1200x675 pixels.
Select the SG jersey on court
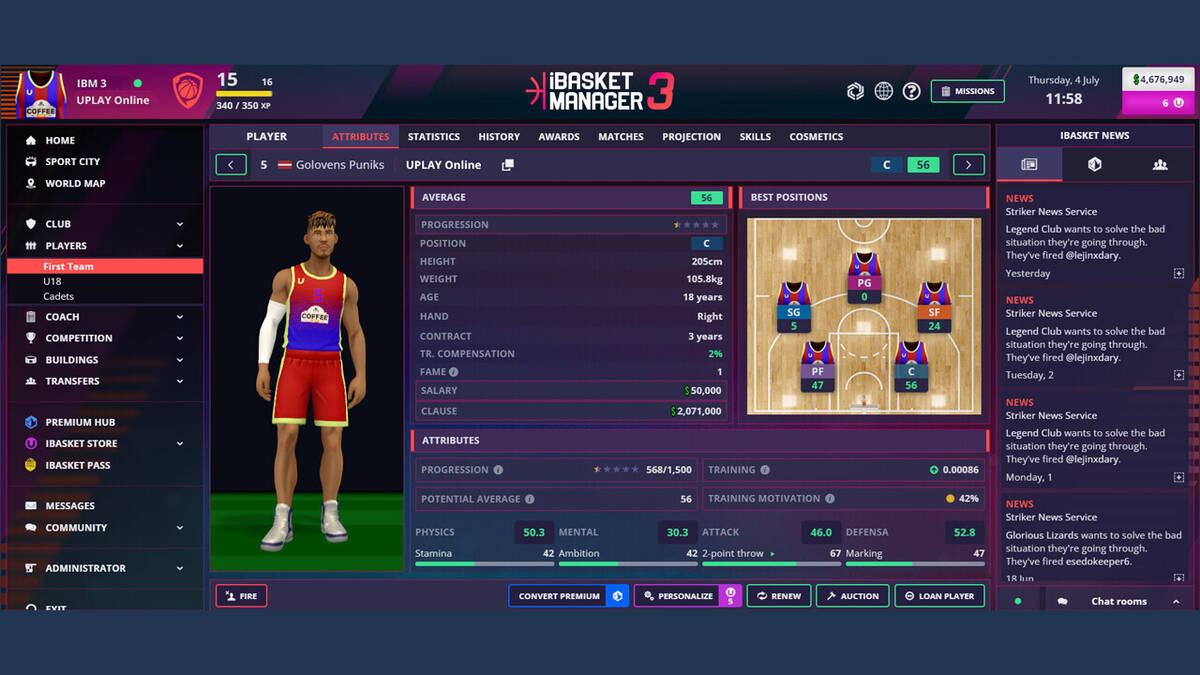794,307
